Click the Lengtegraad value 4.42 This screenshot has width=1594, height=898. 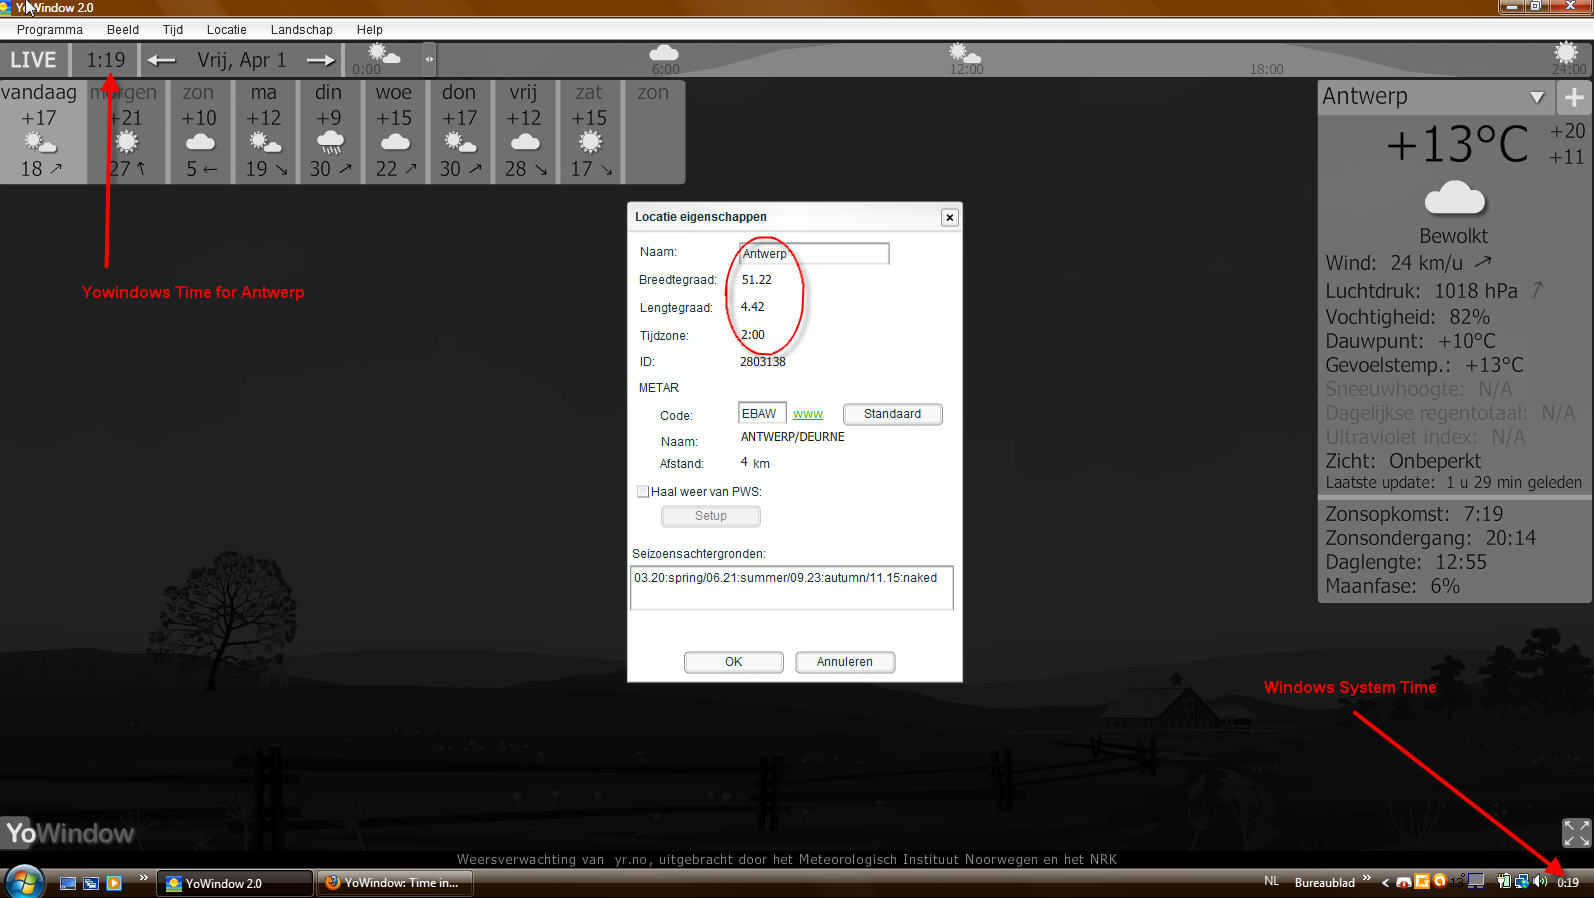click(752, 307)
